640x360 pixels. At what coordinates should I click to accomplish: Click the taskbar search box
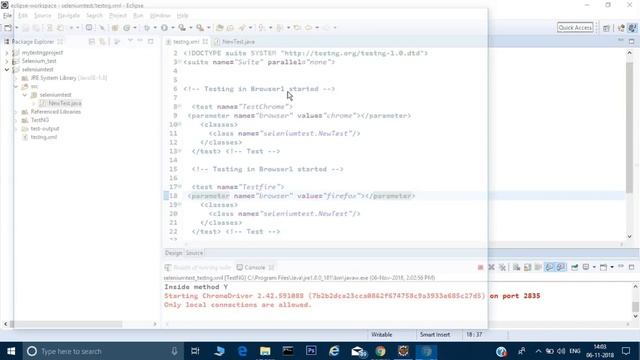pos(102,351)
